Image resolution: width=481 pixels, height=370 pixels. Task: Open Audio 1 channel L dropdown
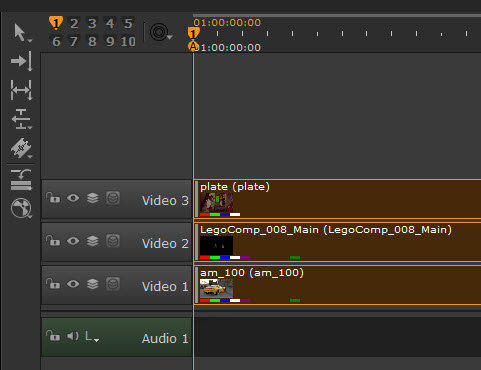(x=92, y=337)
